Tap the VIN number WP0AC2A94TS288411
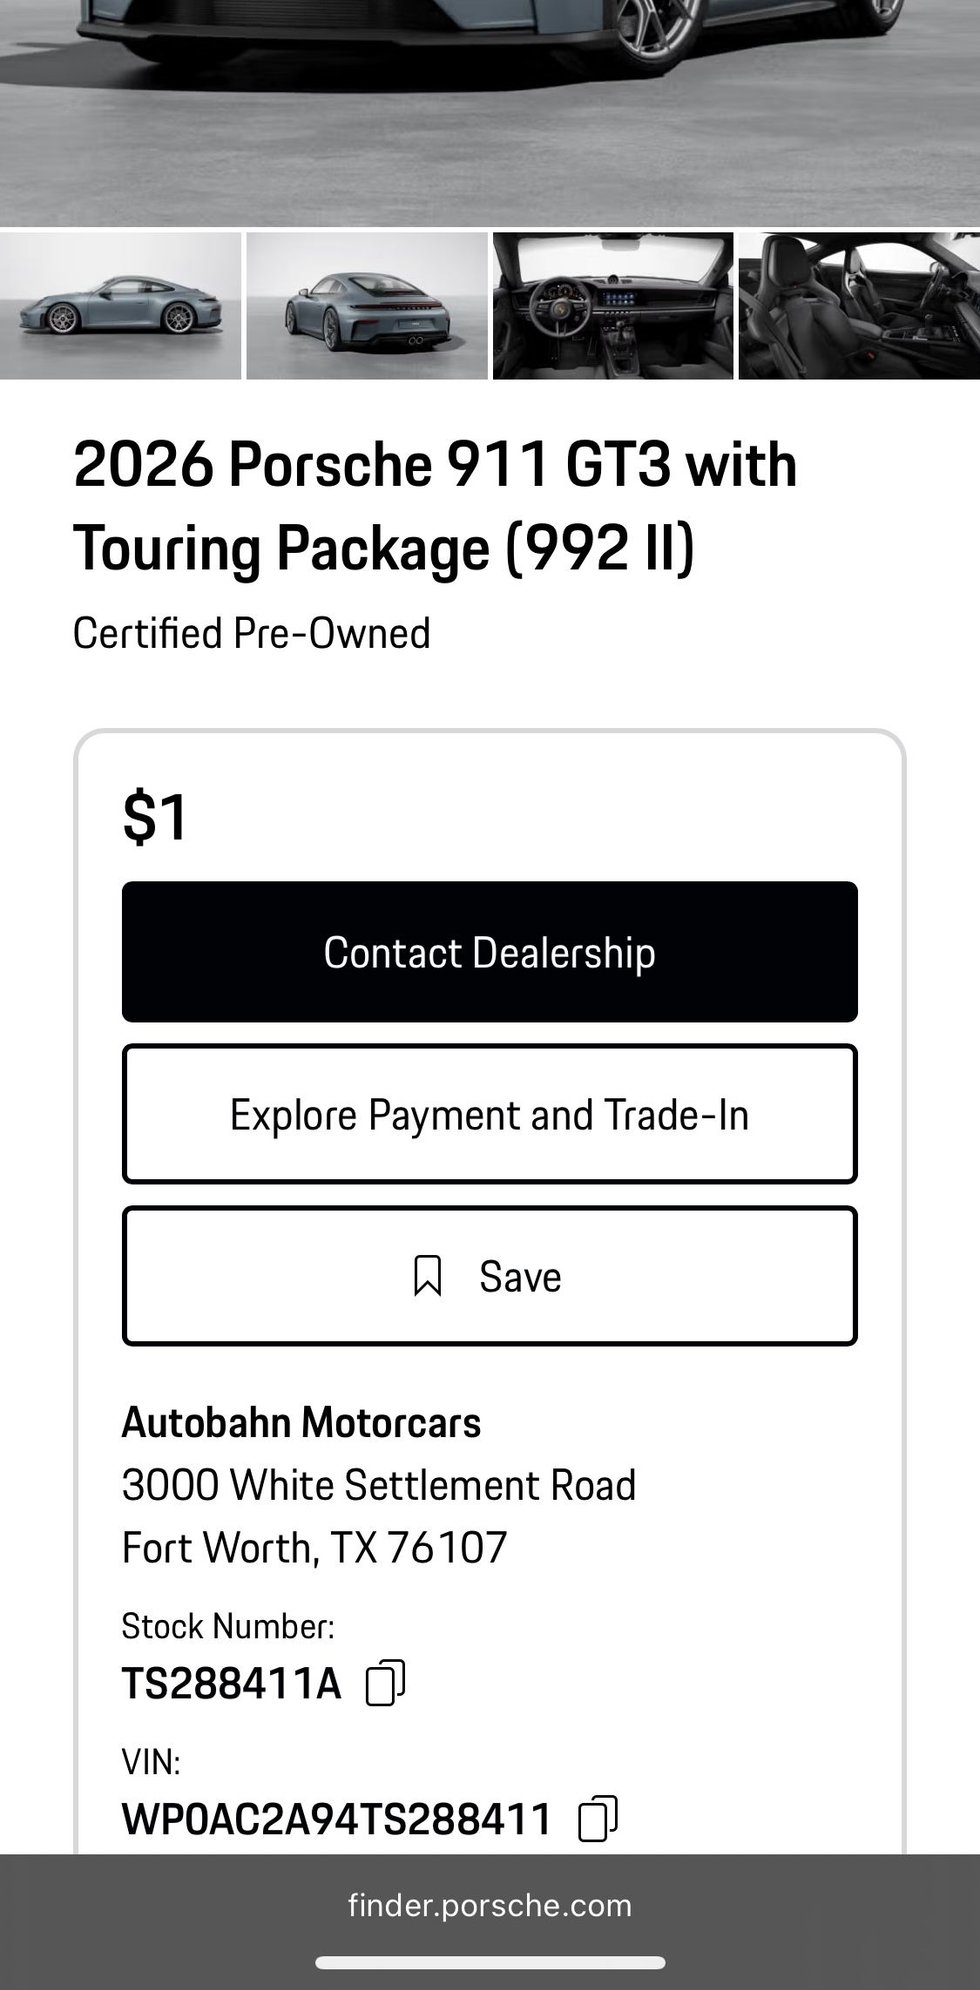 (x=336, y=1819)
